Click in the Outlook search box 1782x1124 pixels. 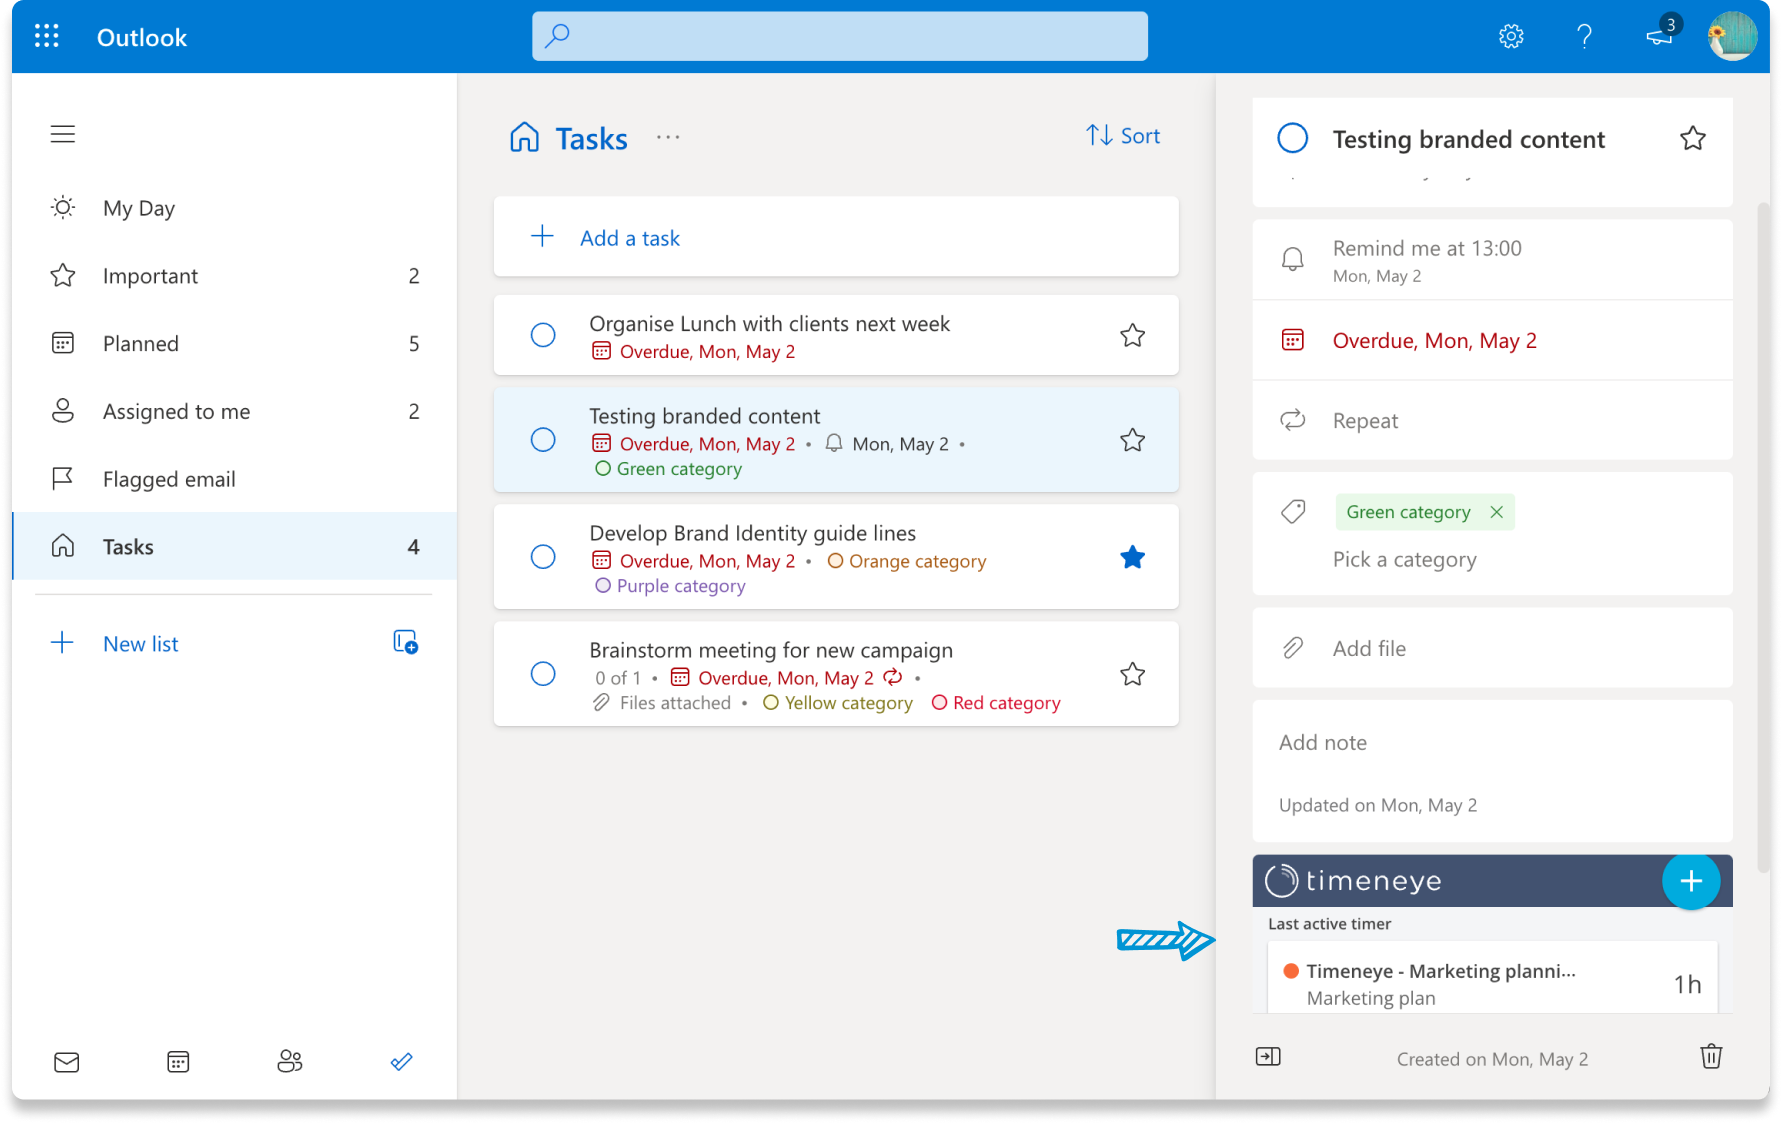click(x=840, y=36)
